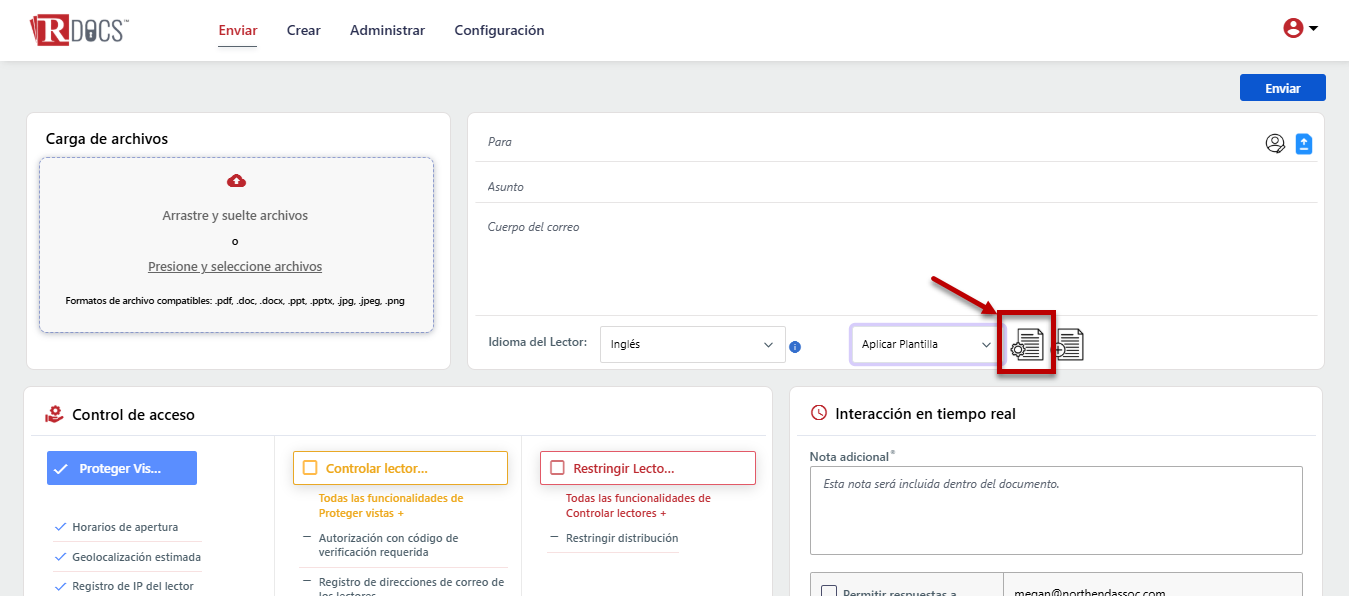Click the RDocs logo
Screen dimensions: 1349x596
pos(78,30)
